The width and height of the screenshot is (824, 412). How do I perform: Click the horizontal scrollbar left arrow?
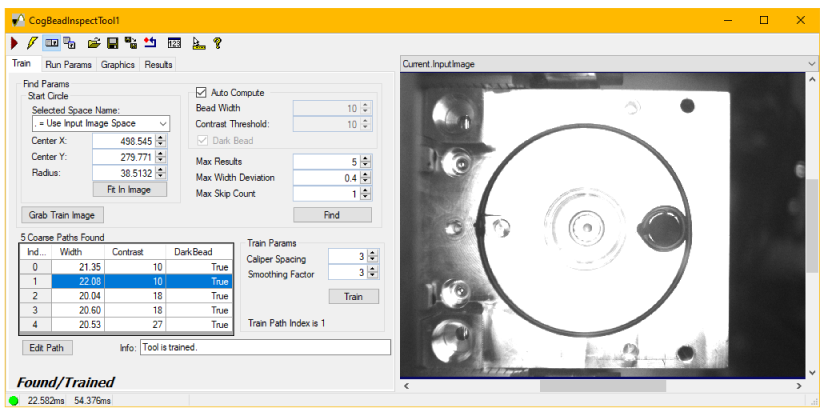pyautogui.click(x=406, y=386)
